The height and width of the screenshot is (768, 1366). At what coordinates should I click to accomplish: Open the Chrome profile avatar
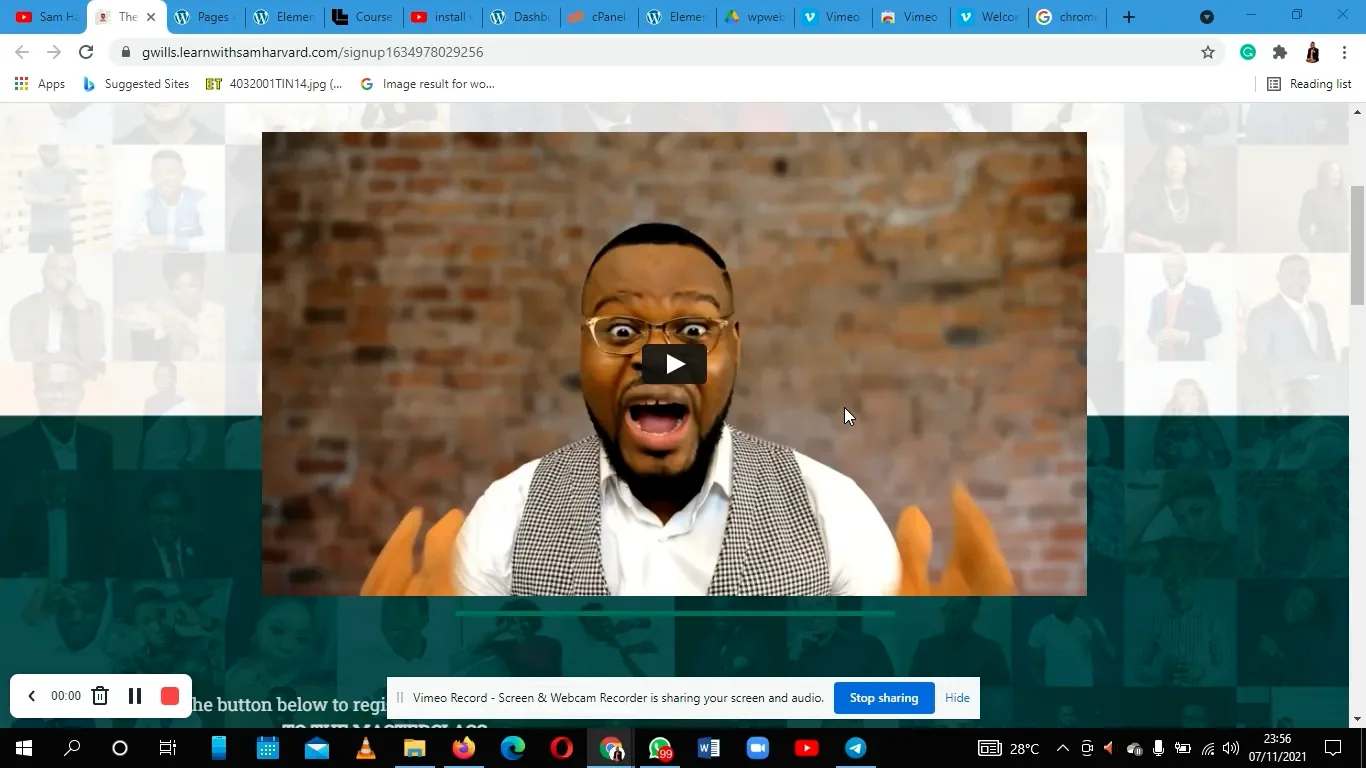[x=1313, y=52]
